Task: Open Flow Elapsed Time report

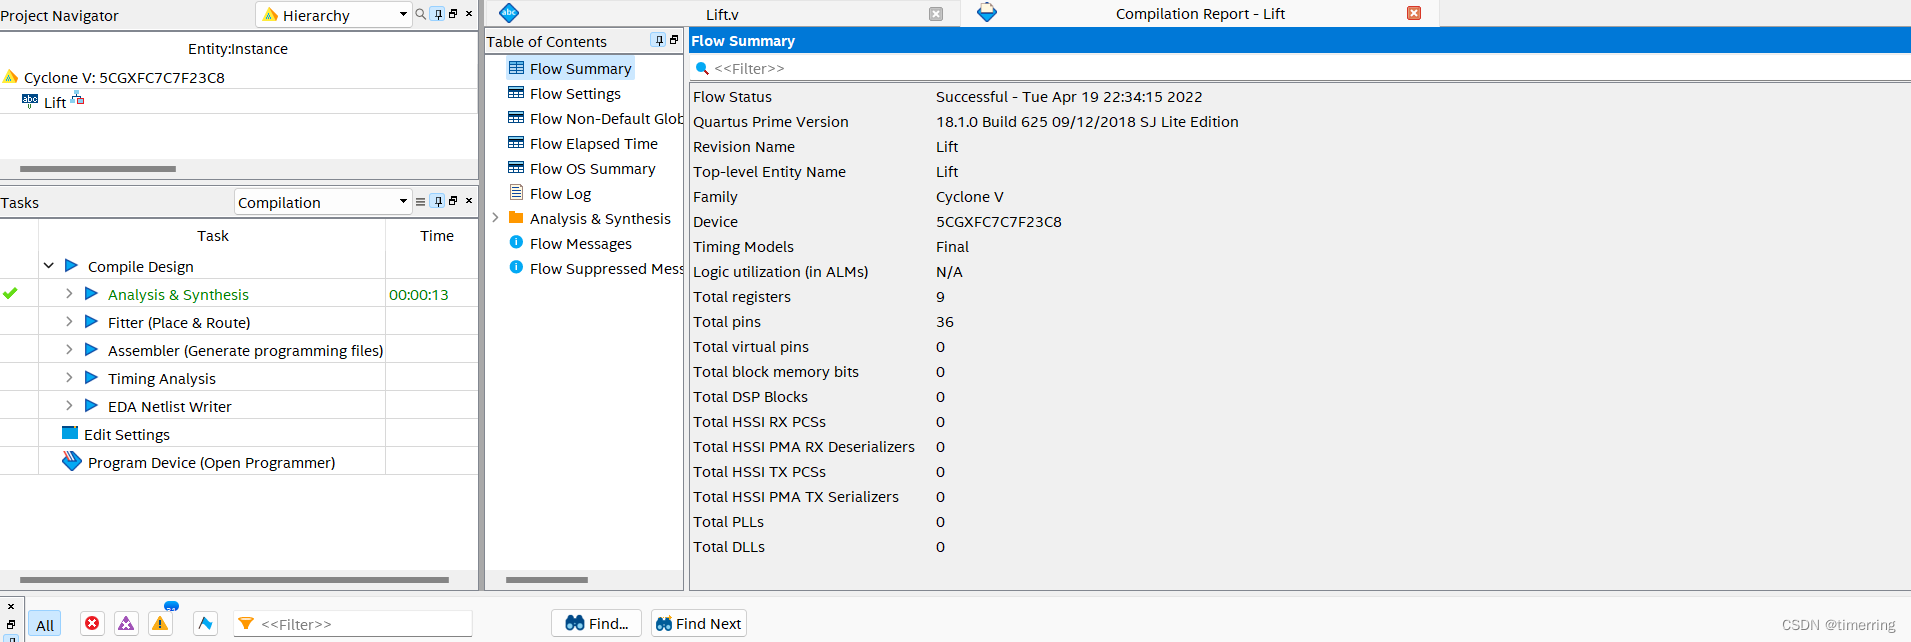Action: (593, 144)
